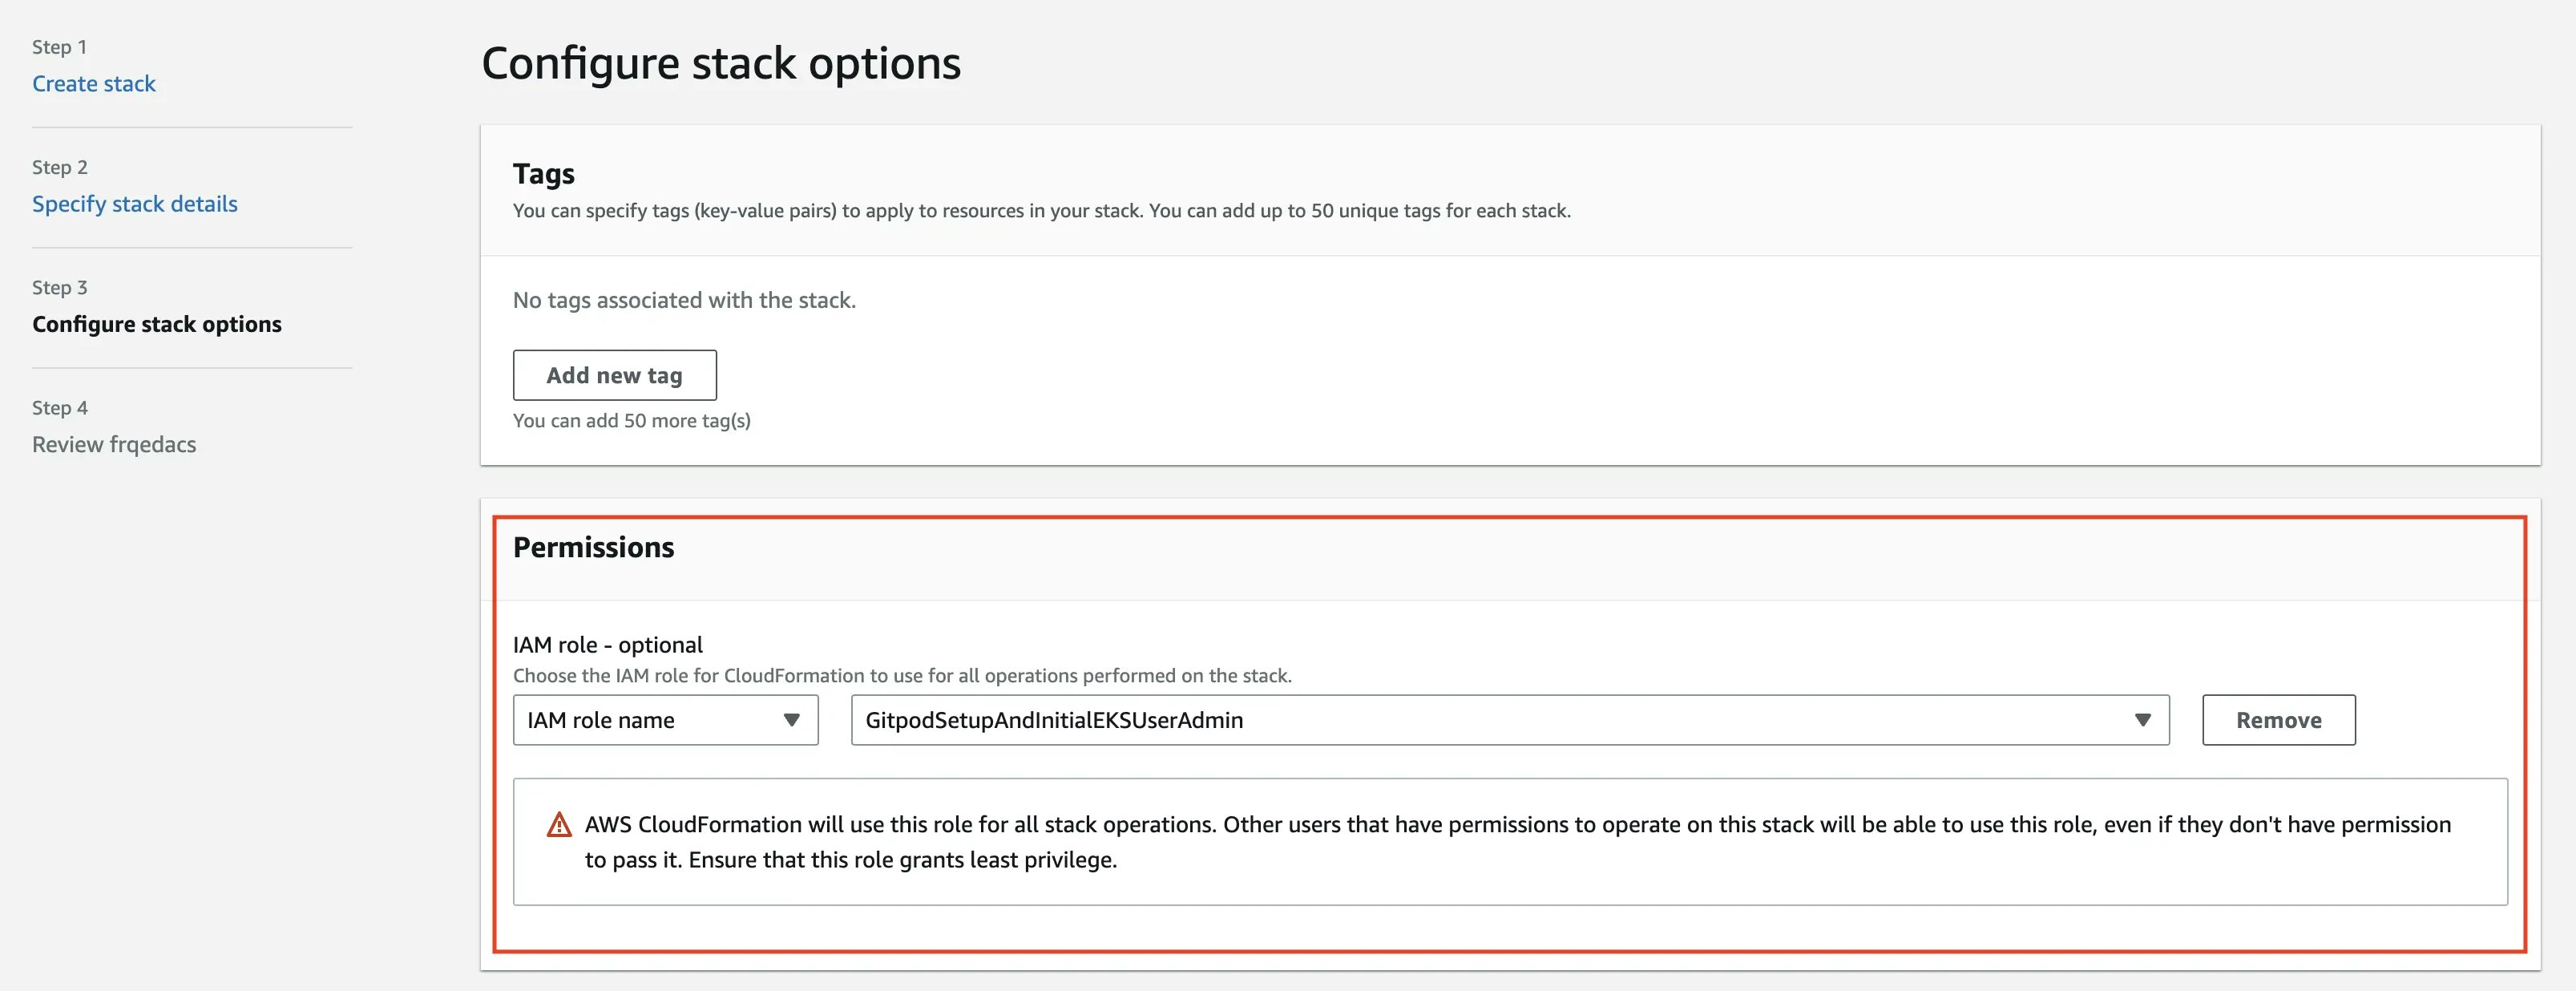
Task: Remove the selected IAM role
Action: pyautogui.click(x=2278, y=720)
